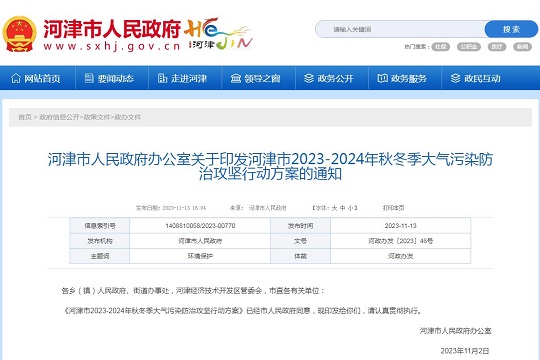540x360 pixels.
Task: Click the newspaper icon for 要闻动态
Action: (x=89, y=78)
